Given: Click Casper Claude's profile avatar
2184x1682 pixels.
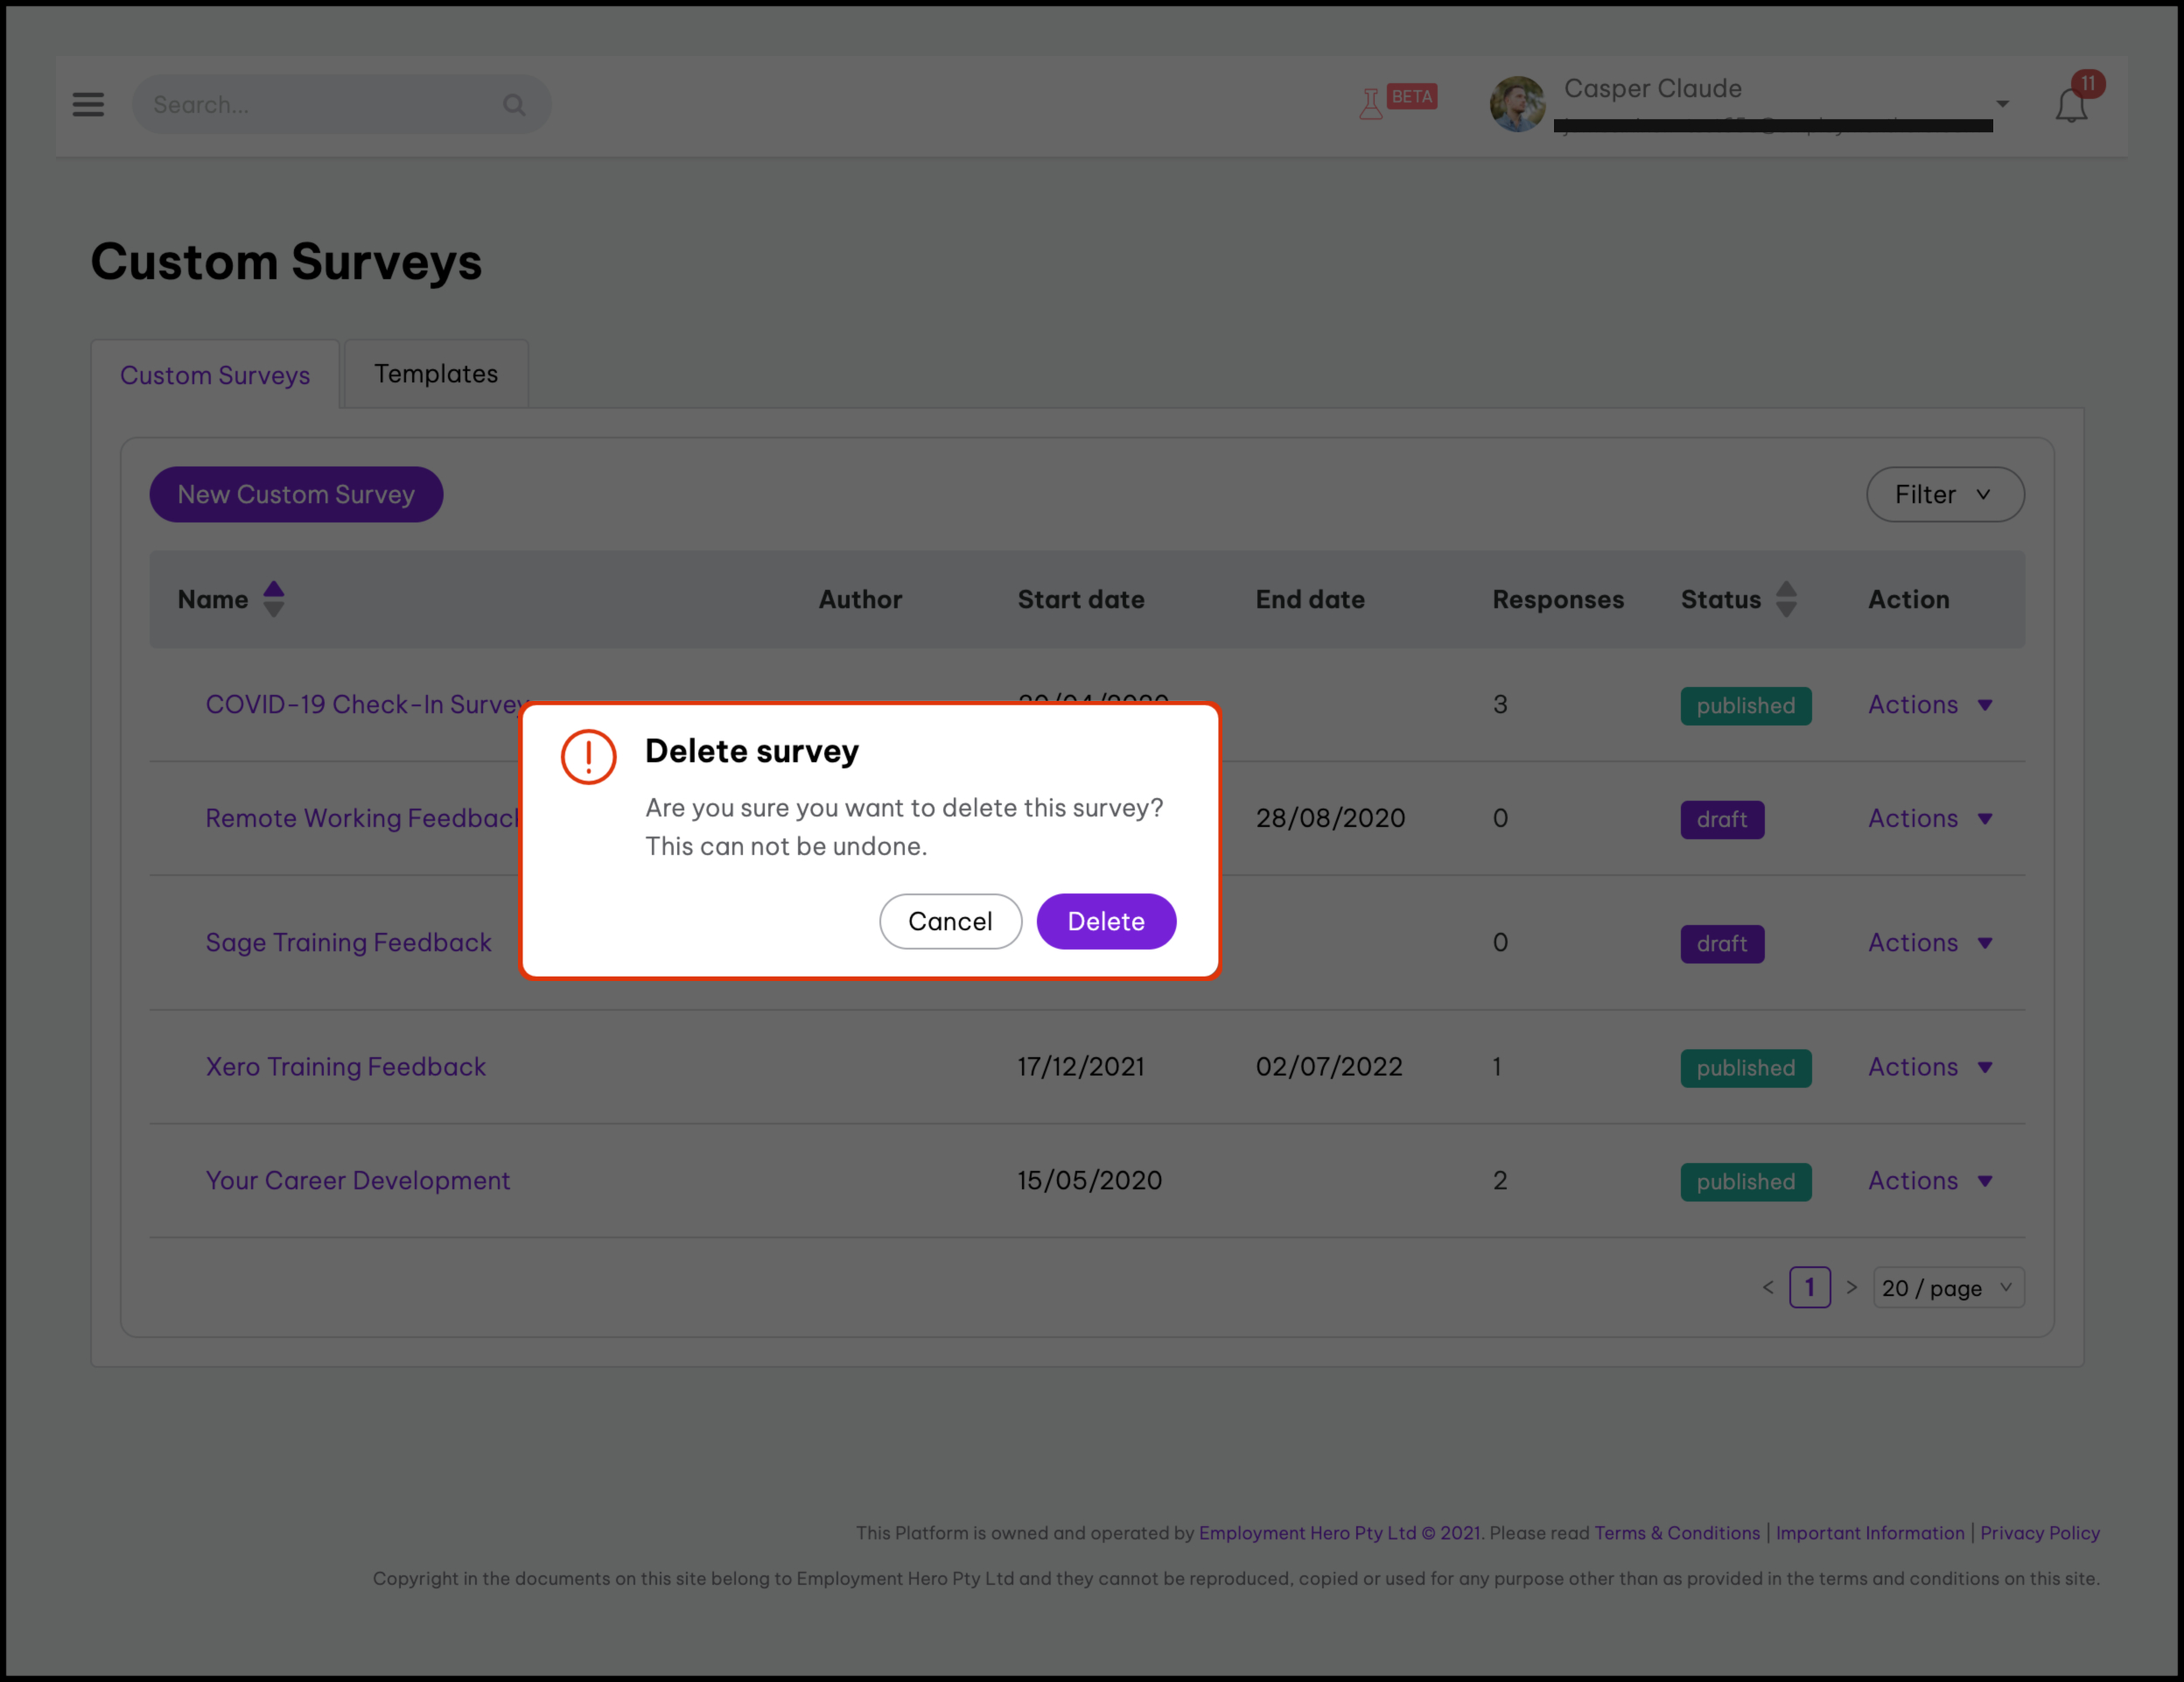Looking at the screenshot, I should tap(1517, 104).
